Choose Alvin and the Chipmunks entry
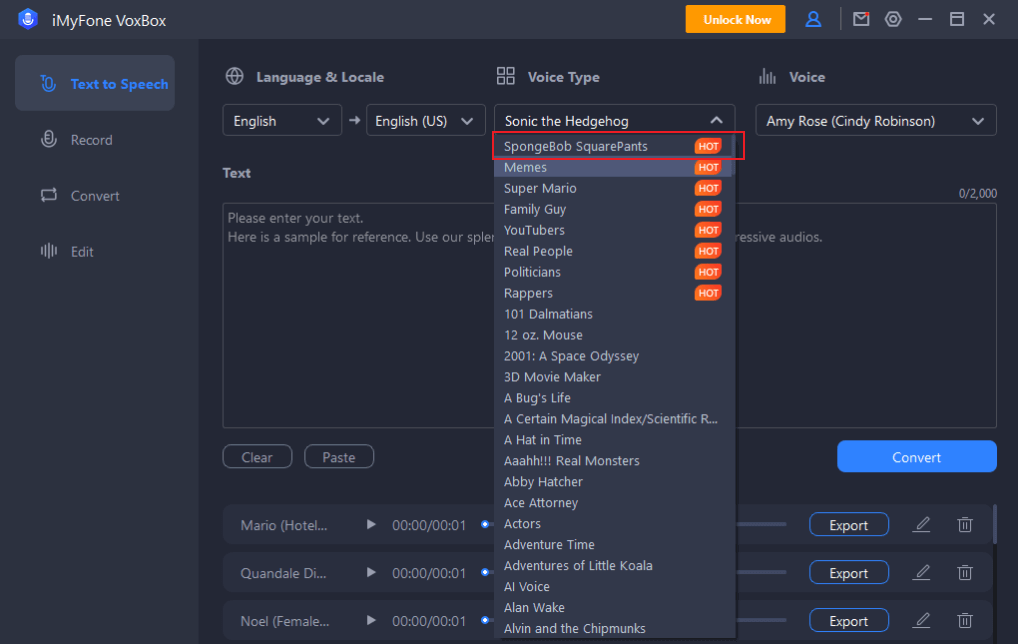The width and height of the screenshot is (1018, 644). coord(613,628)
